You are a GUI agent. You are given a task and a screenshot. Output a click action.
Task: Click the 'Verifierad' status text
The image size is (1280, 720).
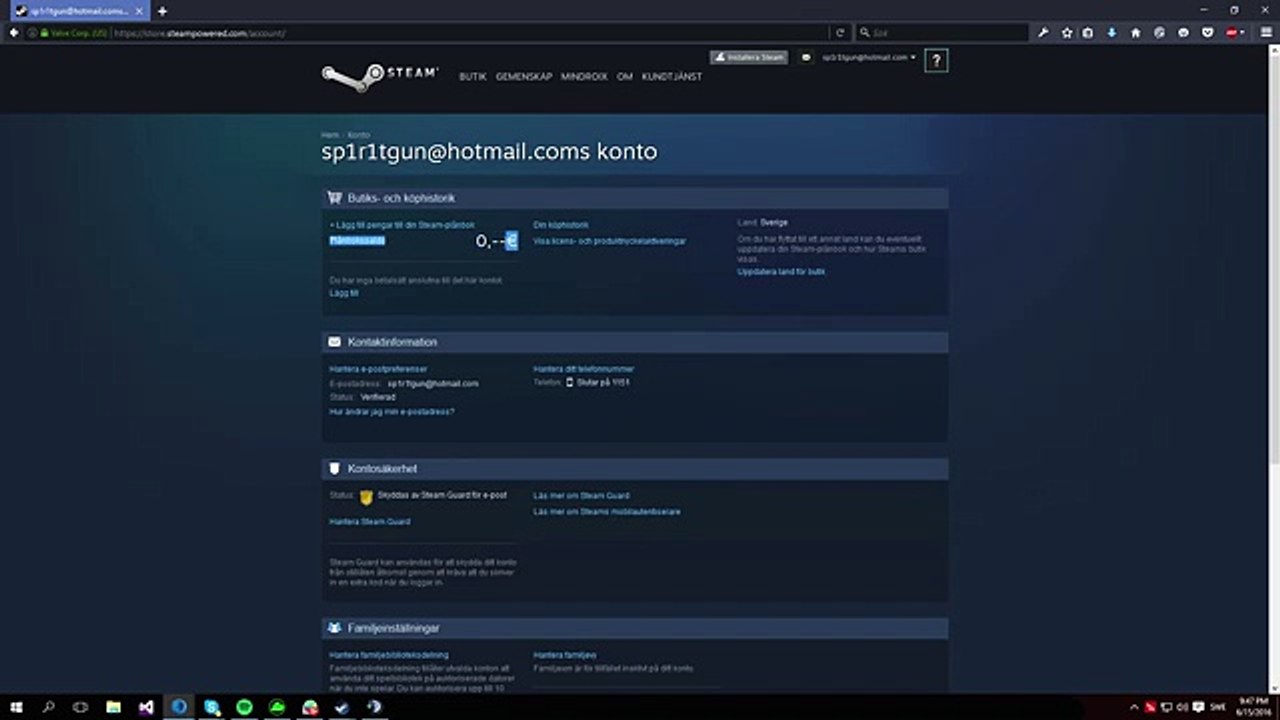[378, 398]
